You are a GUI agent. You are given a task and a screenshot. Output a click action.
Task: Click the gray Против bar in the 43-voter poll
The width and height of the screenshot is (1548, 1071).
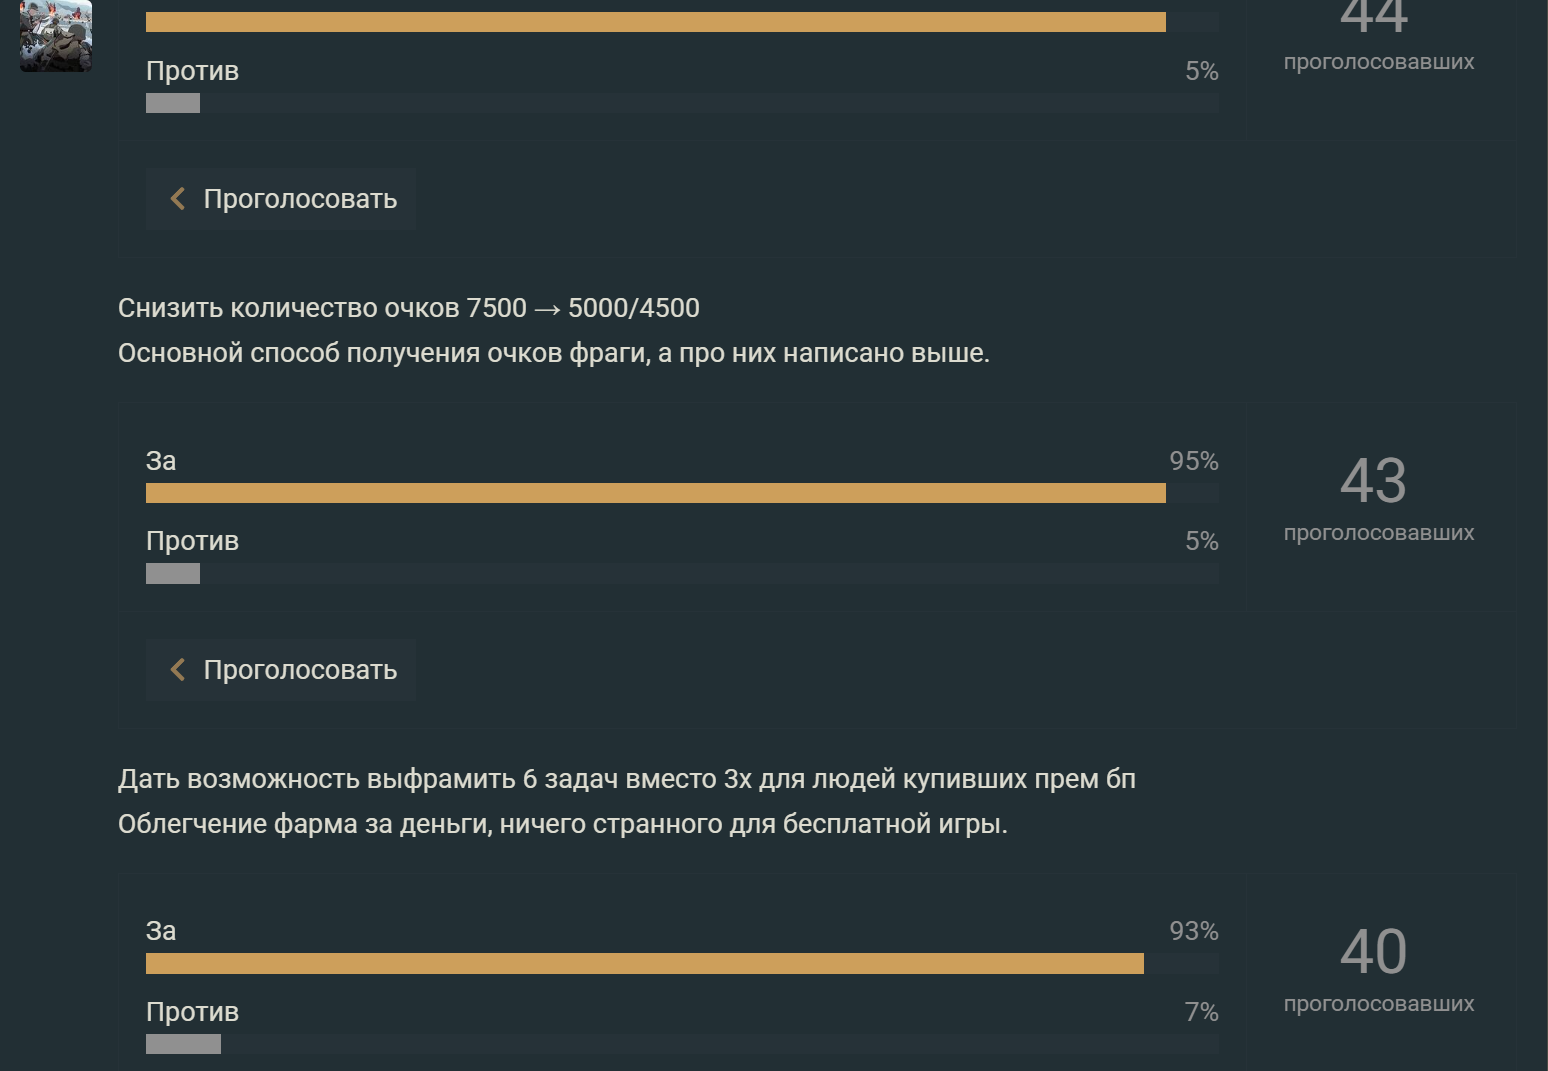click(x=173, y=574)
